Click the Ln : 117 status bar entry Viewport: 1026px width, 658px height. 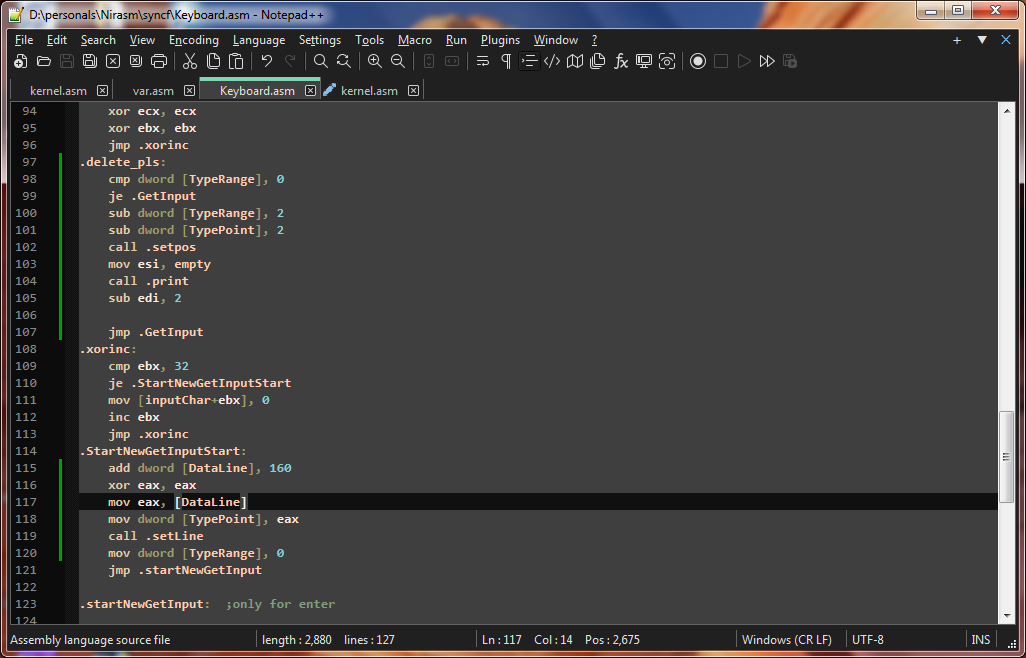coord(502,640)
